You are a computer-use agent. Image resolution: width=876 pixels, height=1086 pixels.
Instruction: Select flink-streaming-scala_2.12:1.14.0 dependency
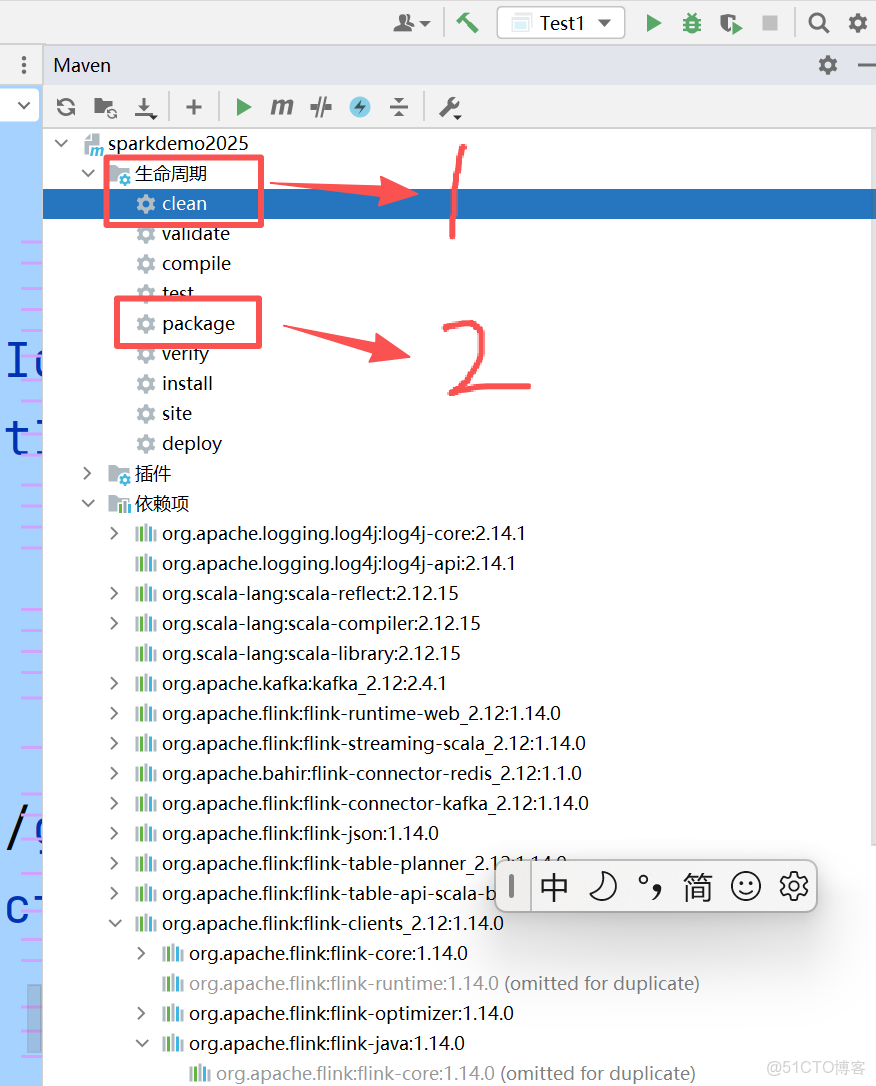pyautogui.click(x=373, y=743)
